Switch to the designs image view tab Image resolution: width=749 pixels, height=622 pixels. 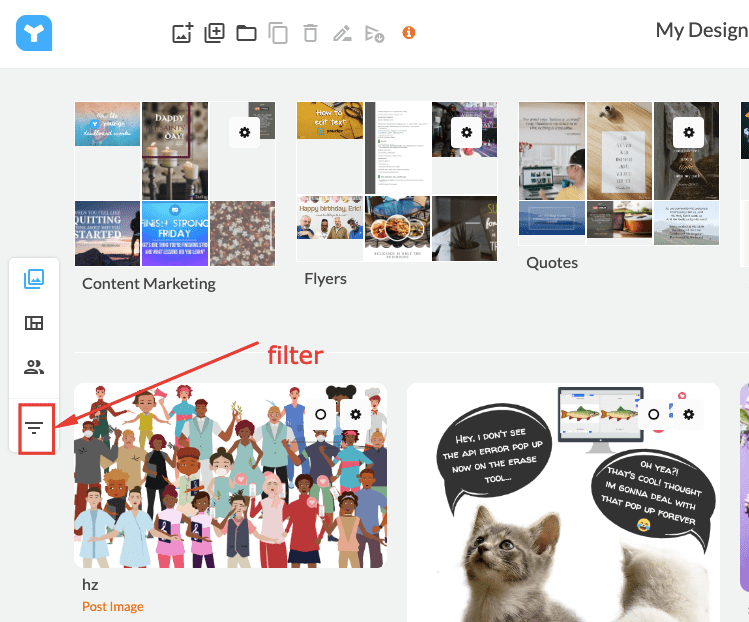pos(35,279)
